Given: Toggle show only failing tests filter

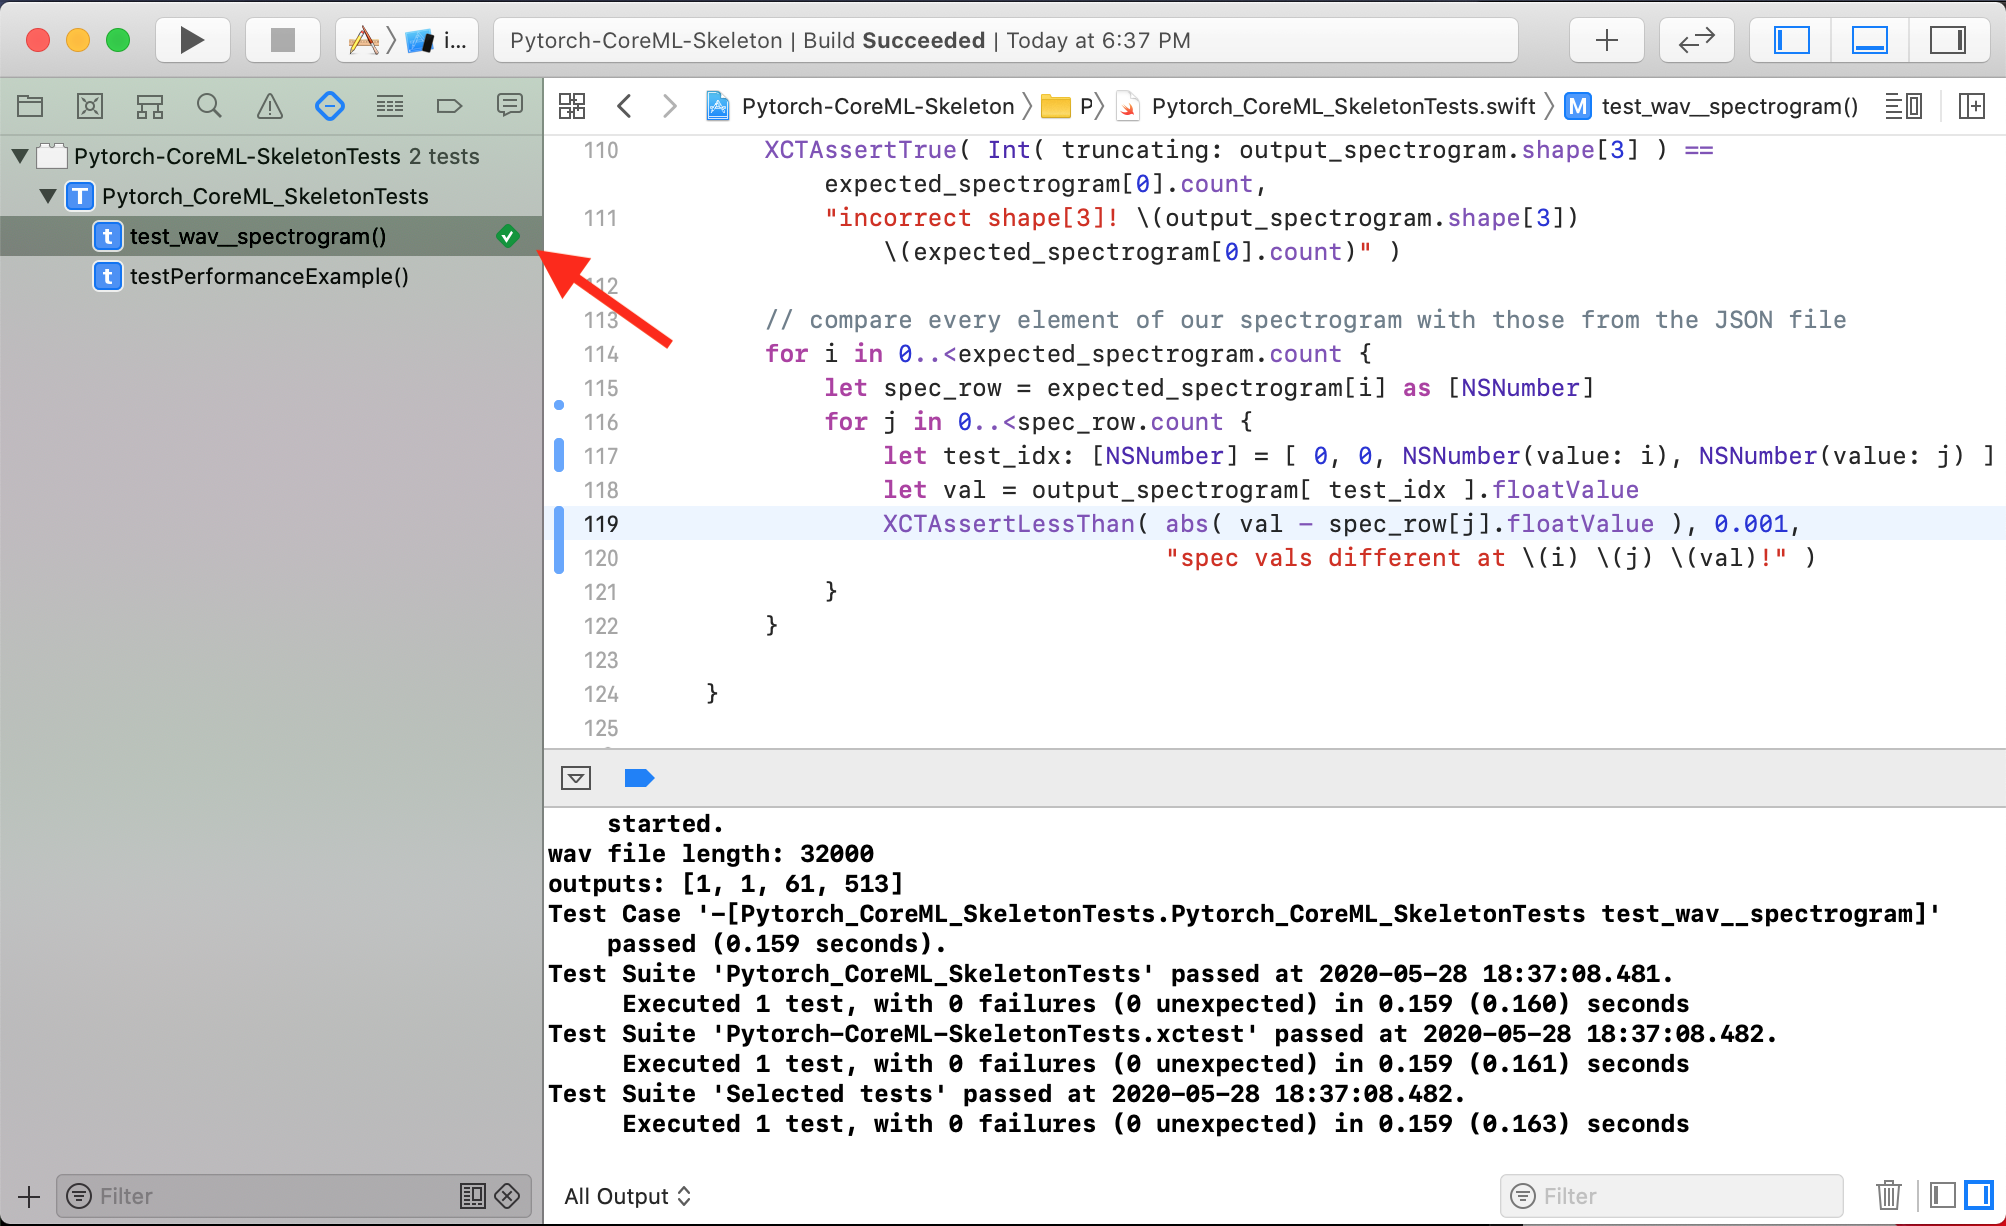Looking at the screenshot, I should [507, 1196].
